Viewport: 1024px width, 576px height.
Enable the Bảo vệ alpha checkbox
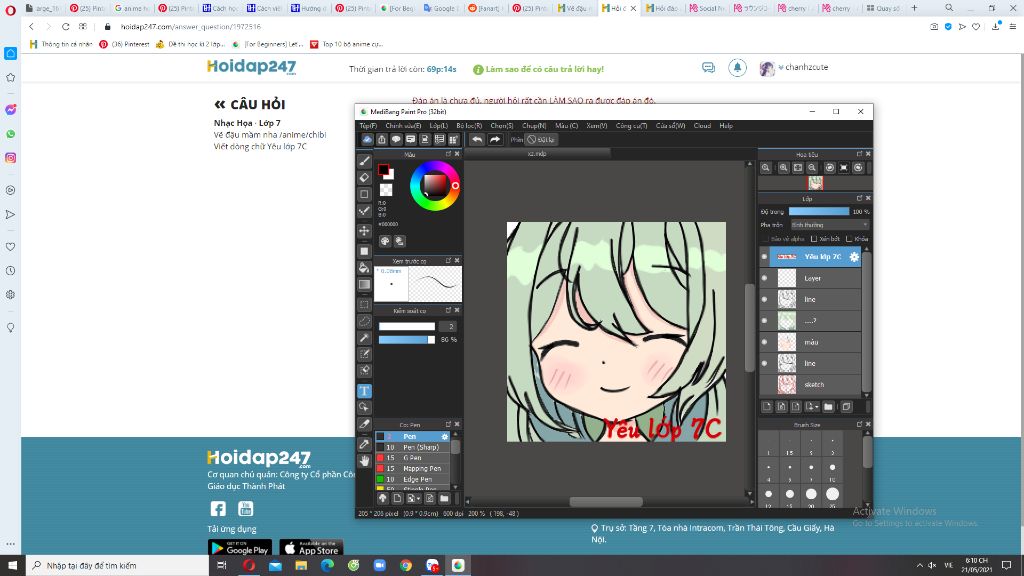tap(765, 239)
